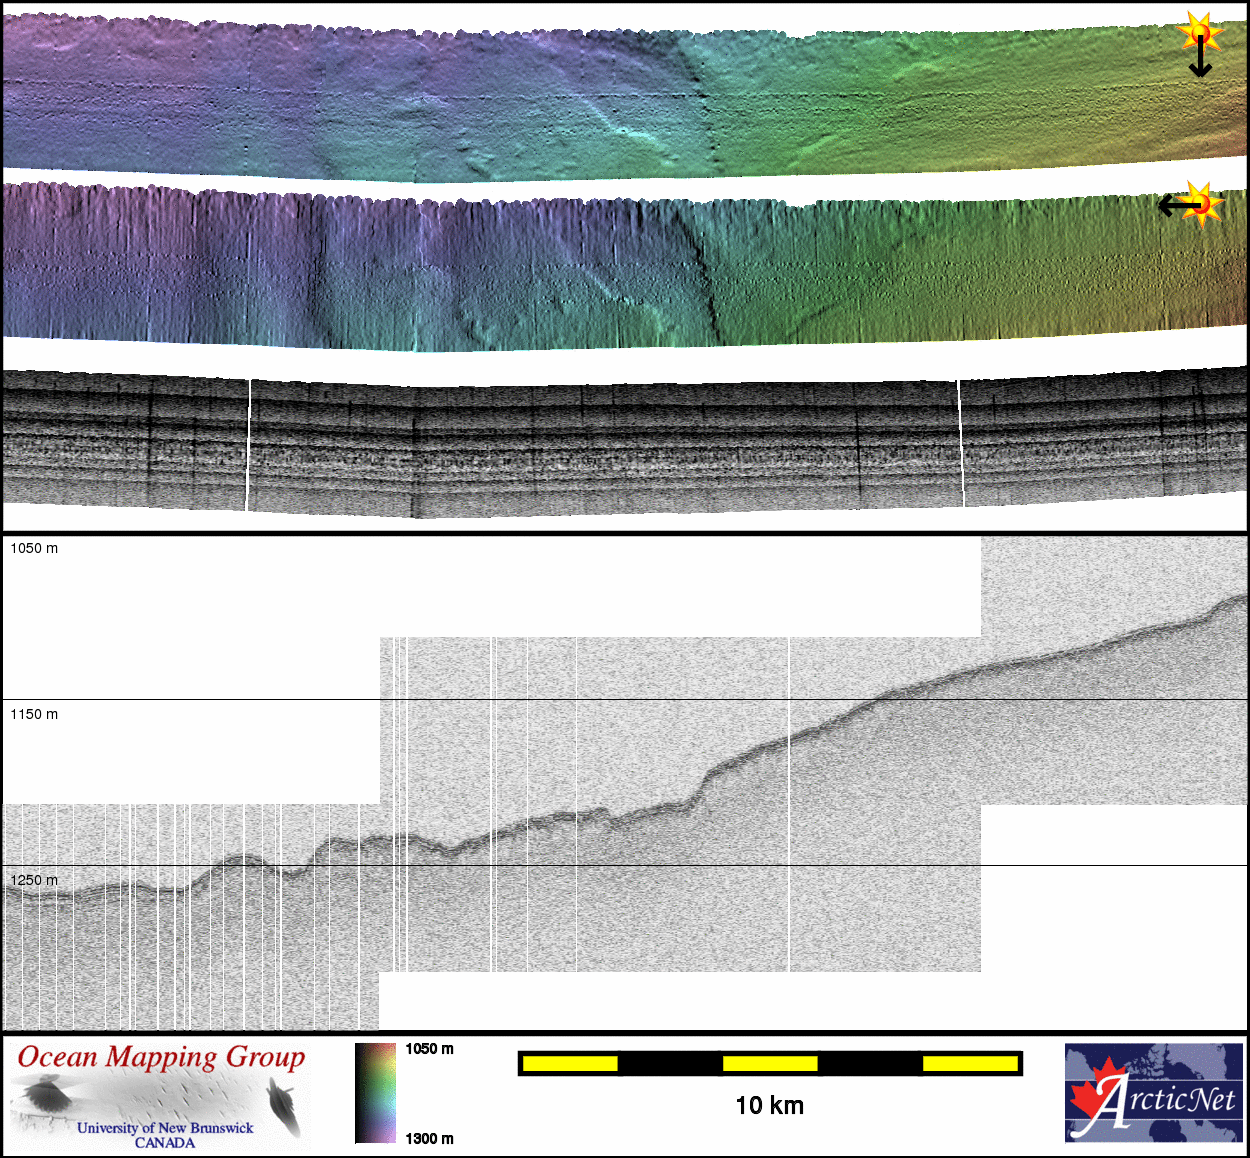This screenshot has width=1250, height=1158.
Task: Click the leftmost yellow segment of scale bar
Action: pos(570,1063)
